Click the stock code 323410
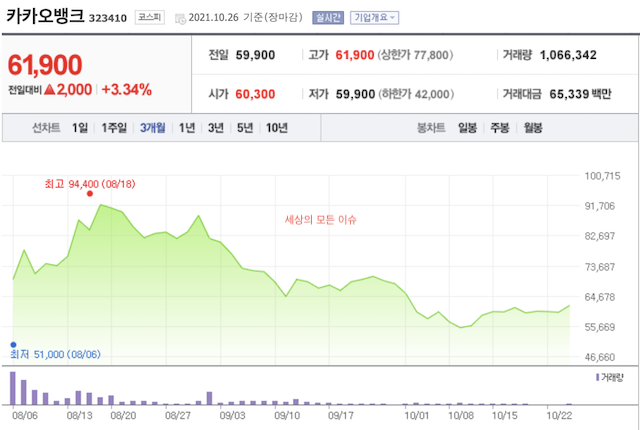The image size is (640, 430). pos(108,18)
